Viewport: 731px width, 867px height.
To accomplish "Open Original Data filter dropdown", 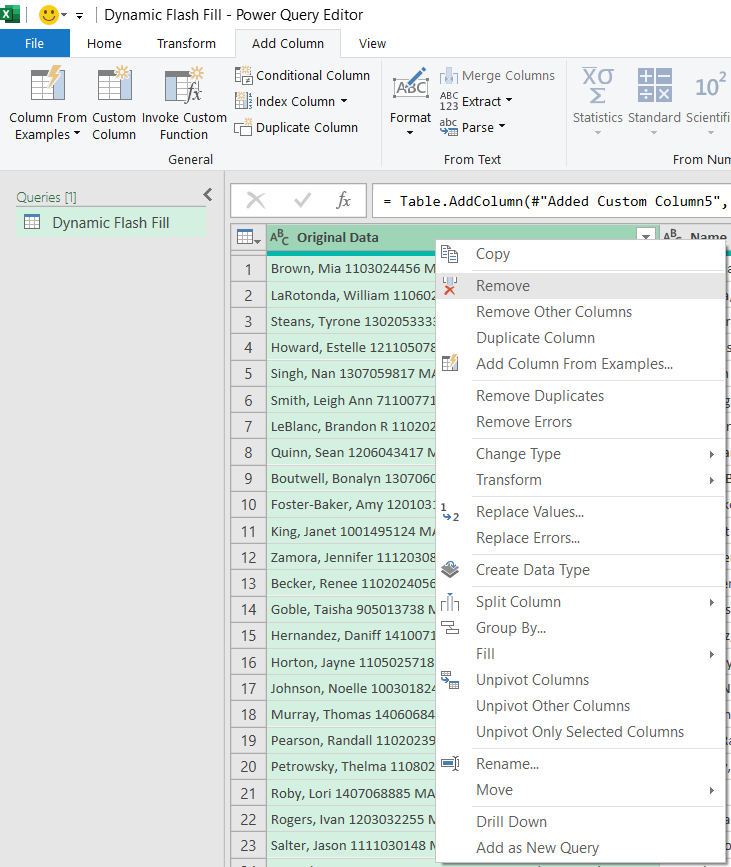I will tap(646, 237).
